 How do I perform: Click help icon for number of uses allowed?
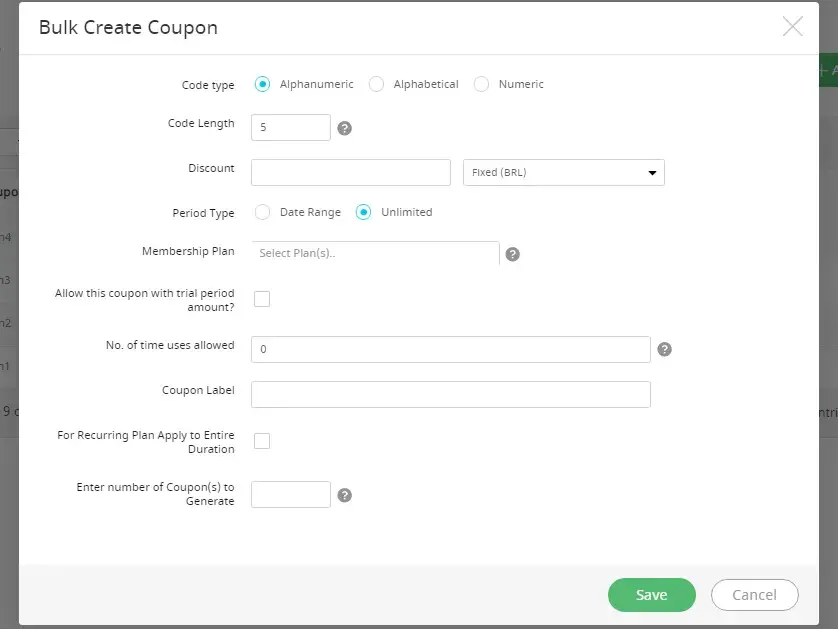(x=664, y=350)
